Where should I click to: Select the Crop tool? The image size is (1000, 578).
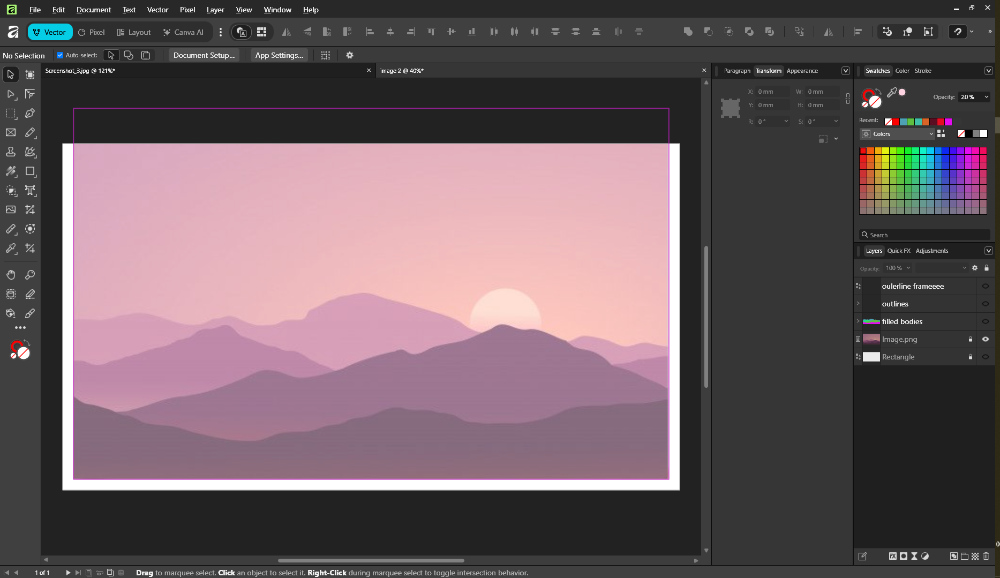click(30, 209)
